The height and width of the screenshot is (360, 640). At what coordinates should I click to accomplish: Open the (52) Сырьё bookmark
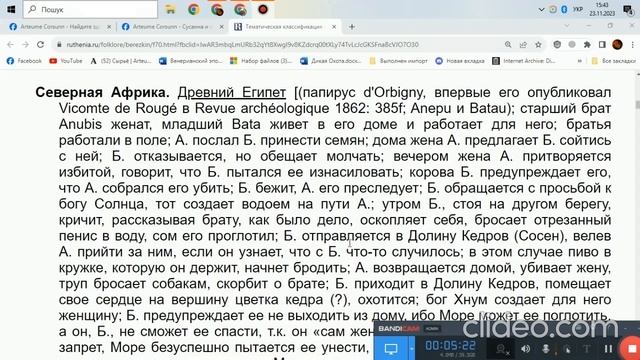120,61
